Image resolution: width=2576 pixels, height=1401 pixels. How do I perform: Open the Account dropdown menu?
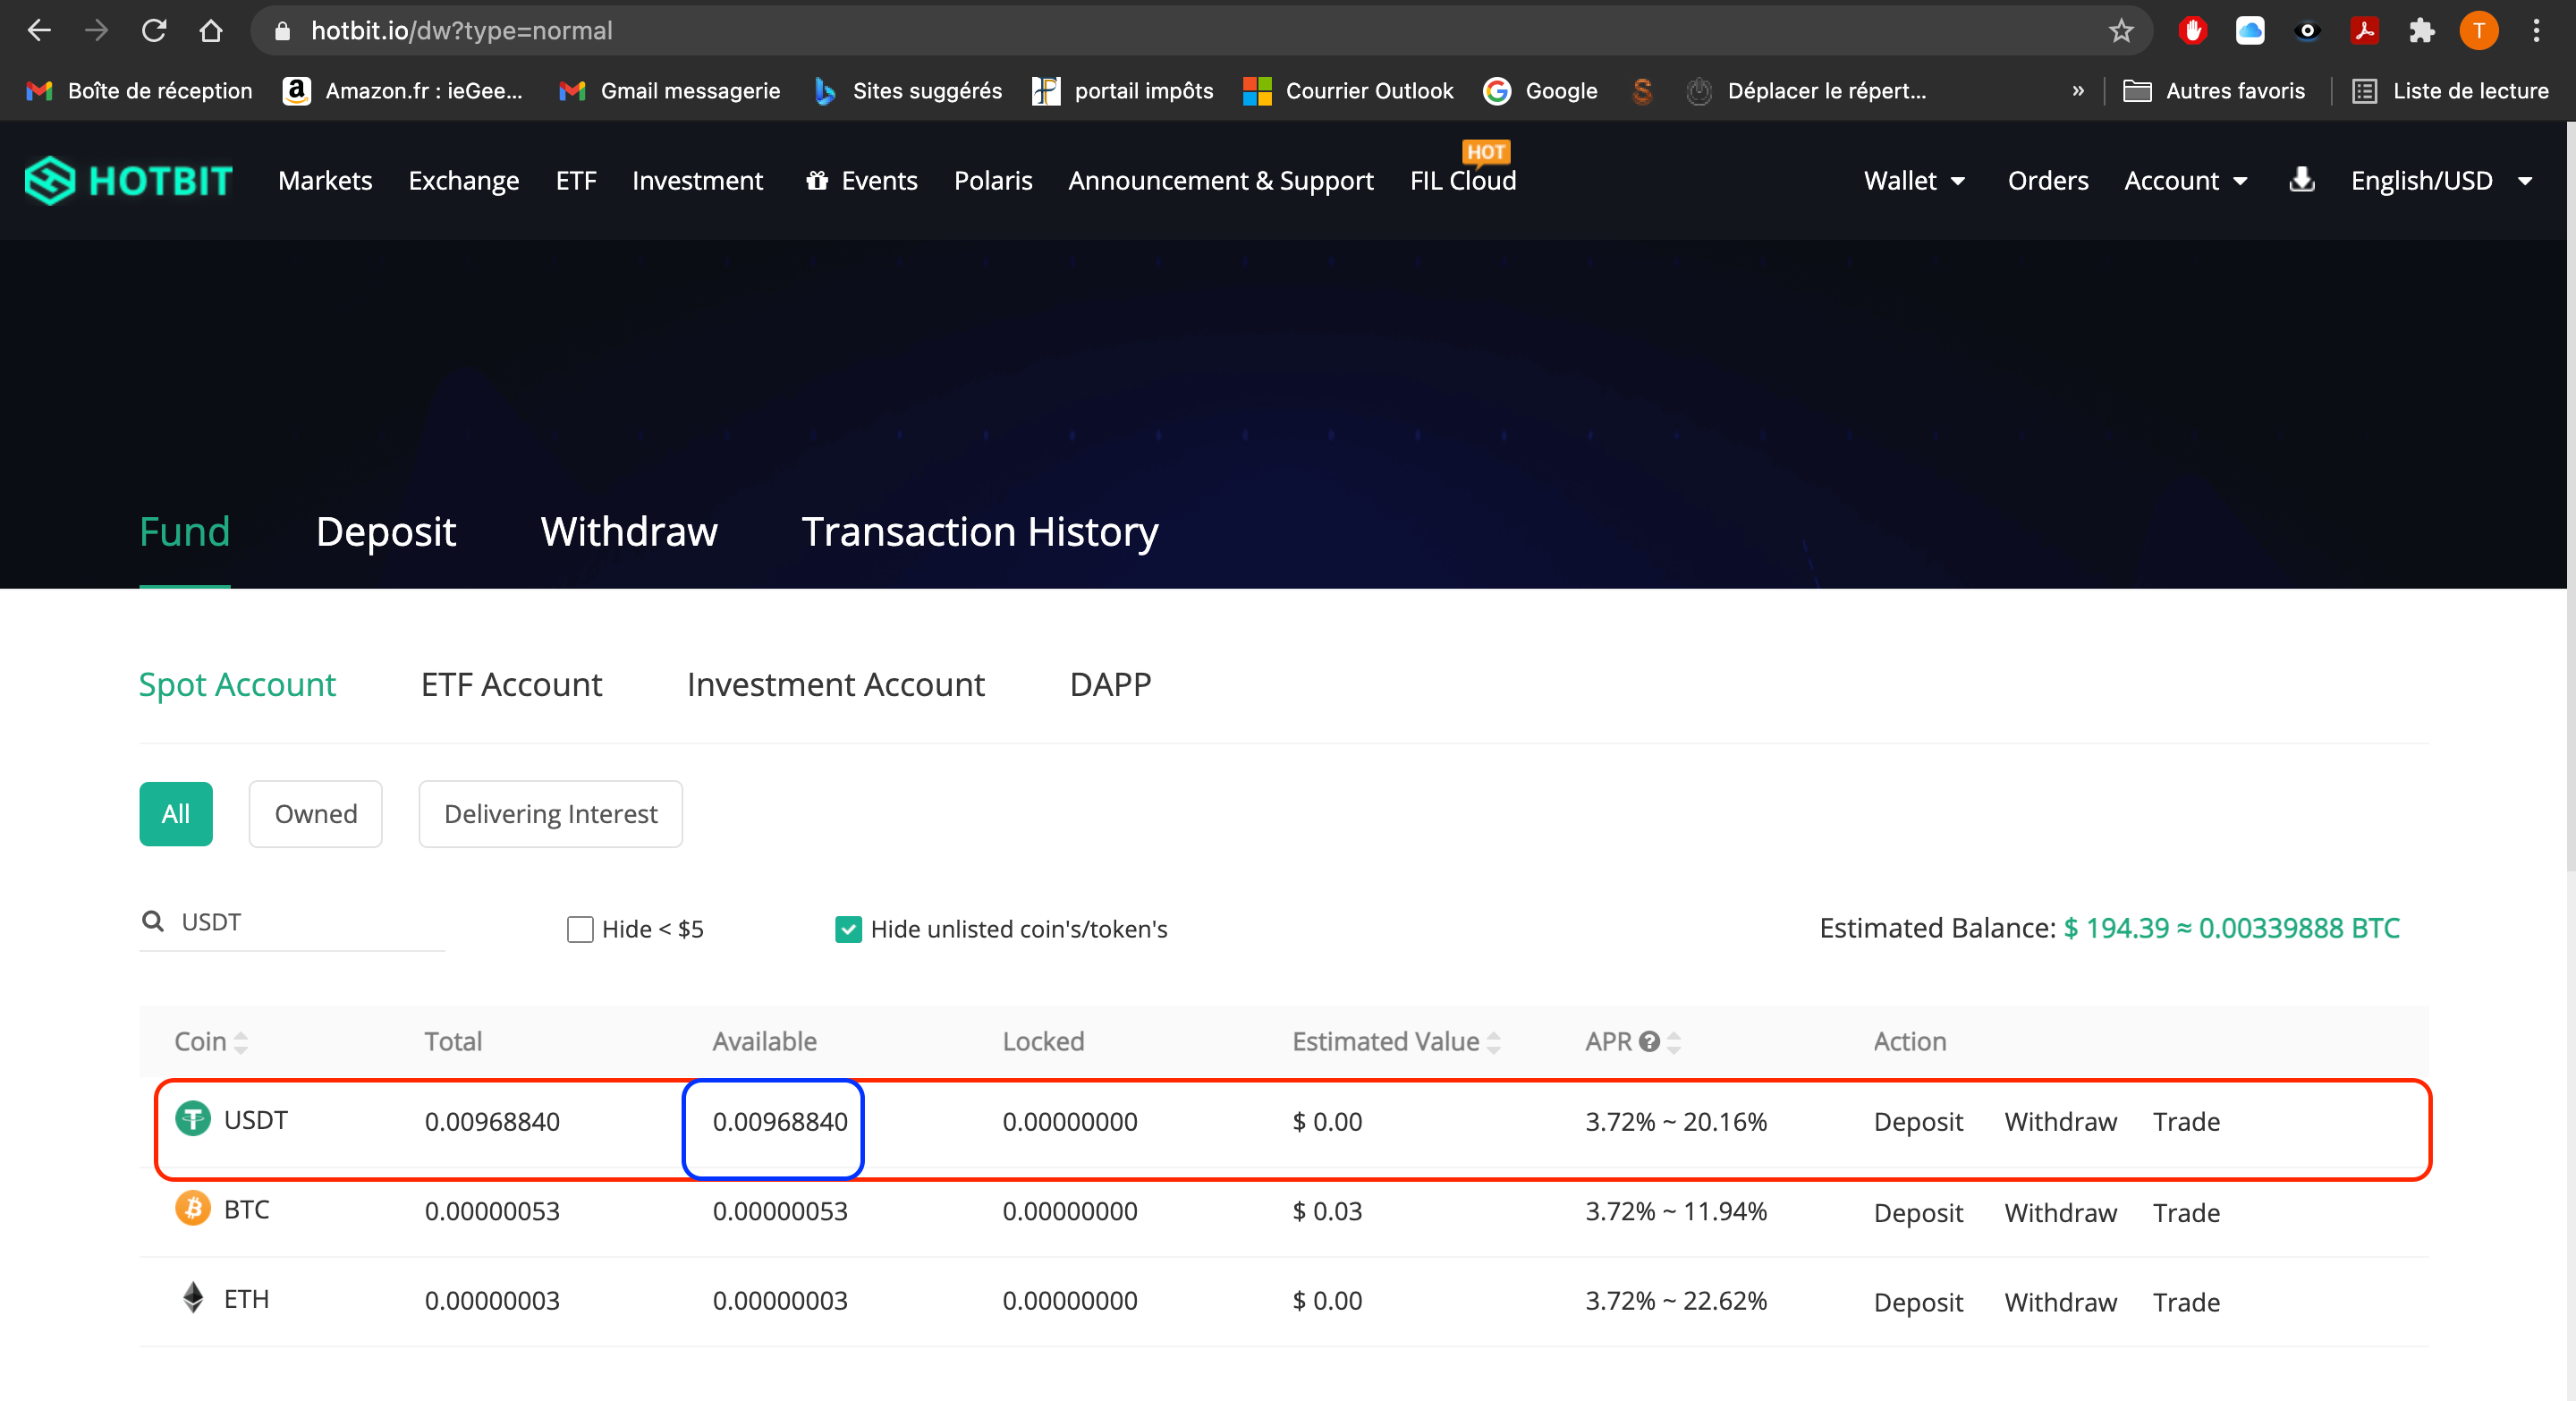pyautogui.click(x=2185, y=181)
